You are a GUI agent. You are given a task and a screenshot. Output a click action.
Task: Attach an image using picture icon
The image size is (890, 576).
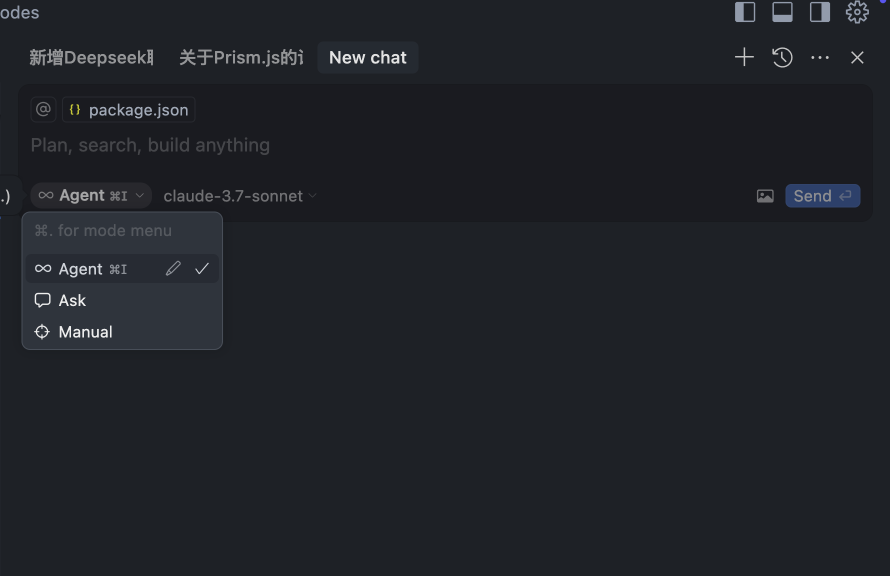(x=765, y=196)
